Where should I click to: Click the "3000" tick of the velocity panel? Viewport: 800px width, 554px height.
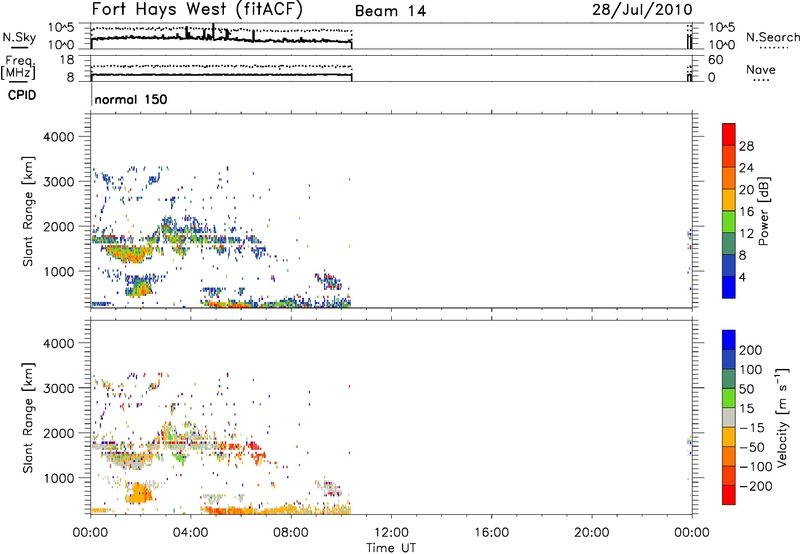point(59,388)
